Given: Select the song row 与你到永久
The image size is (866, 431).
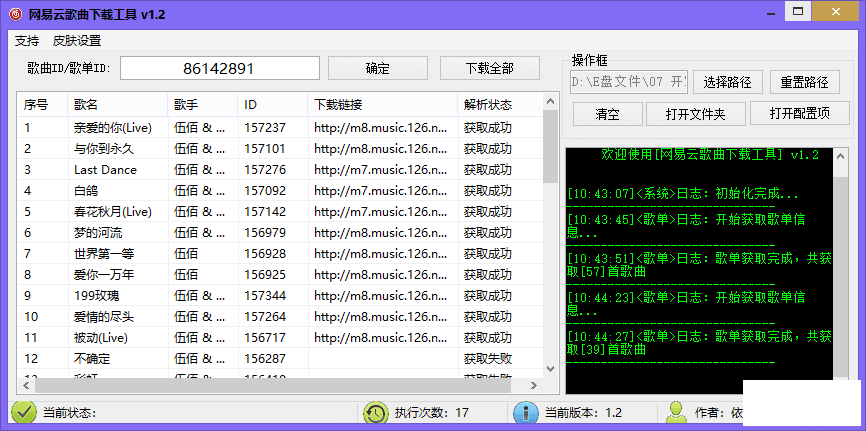Looking at the screenshot, I should 280,149.
